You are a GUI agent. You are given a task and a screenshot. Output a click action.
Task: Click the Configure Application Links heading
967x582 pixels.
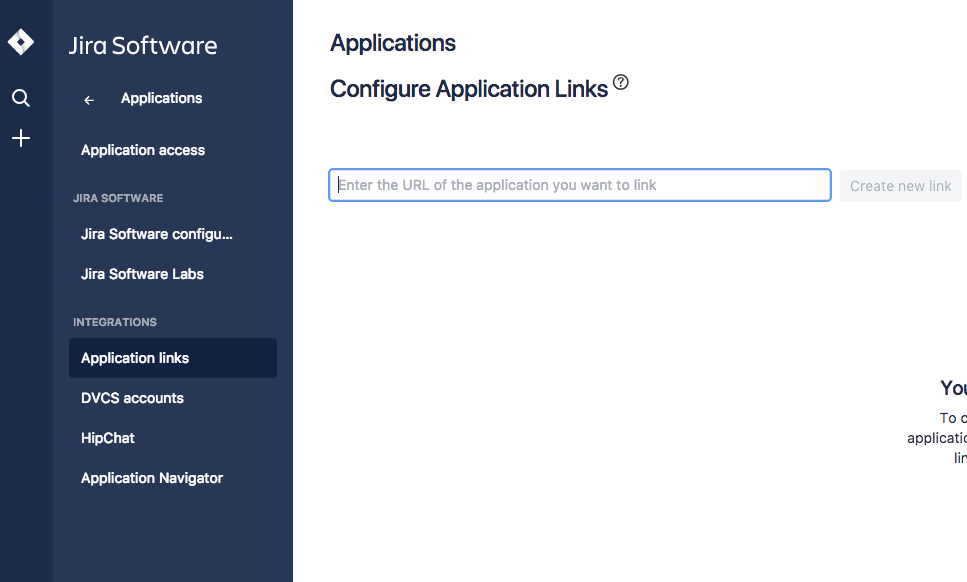point(469,89)
